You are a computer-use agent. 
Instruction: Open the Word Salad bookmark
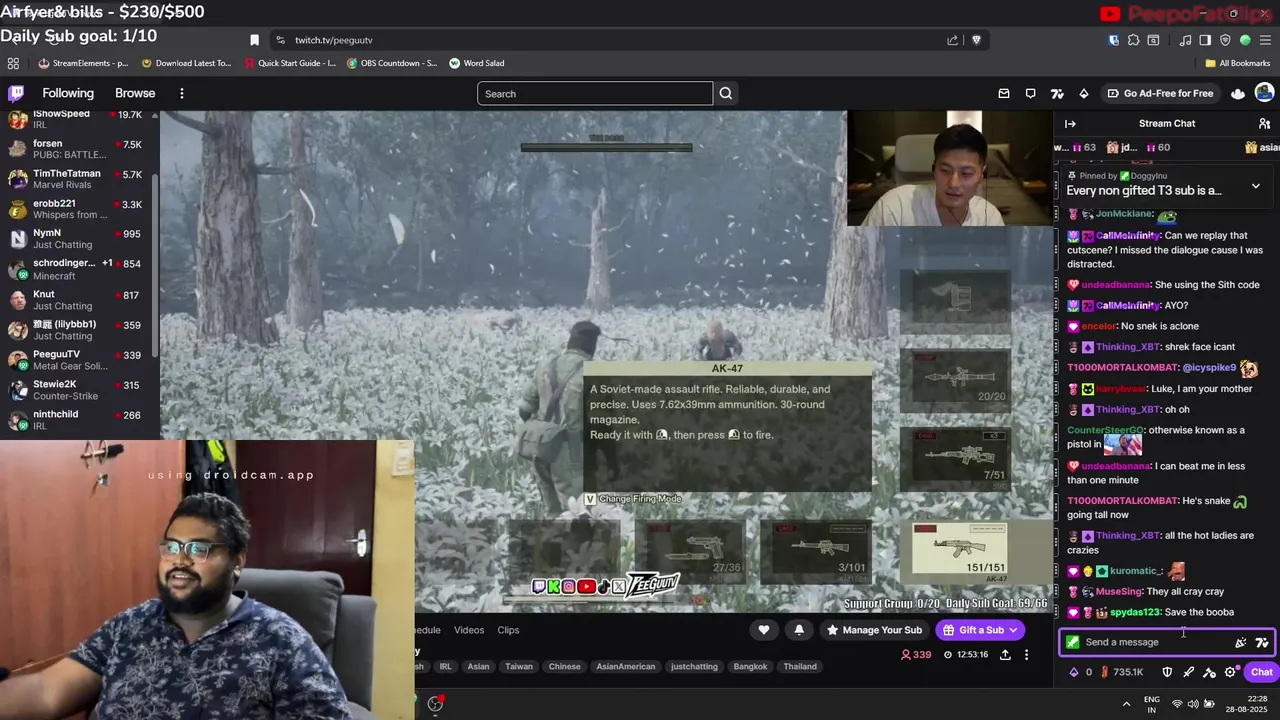(x=476, y=63)
